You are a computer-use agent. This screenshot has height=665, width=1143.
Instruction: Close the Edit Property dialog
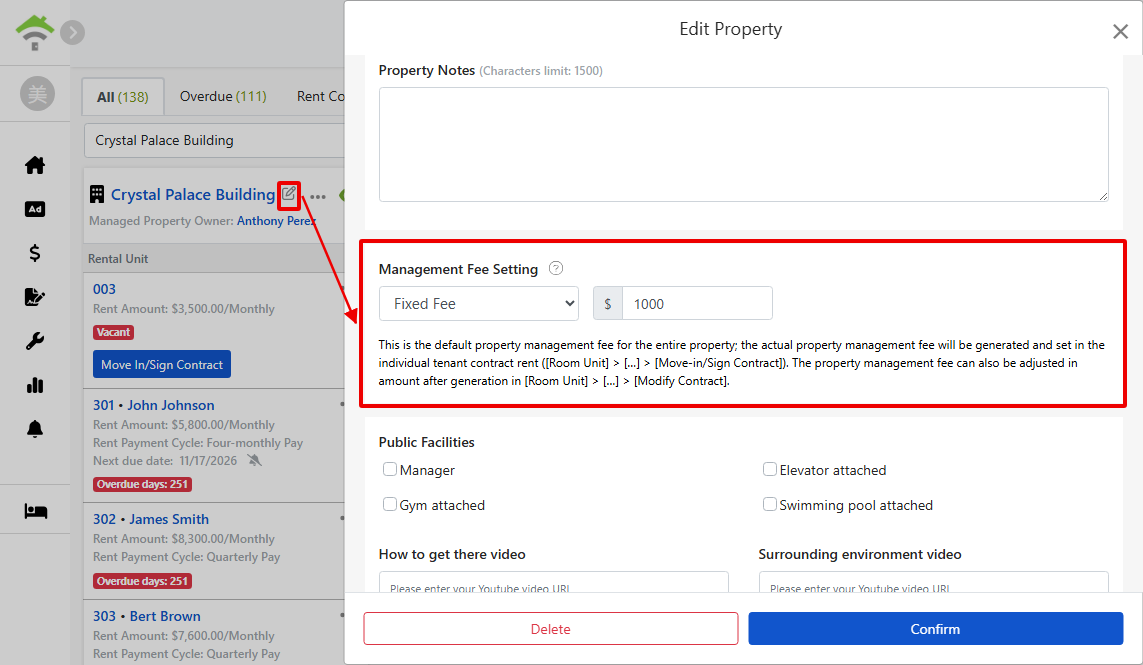(1120, 31)
